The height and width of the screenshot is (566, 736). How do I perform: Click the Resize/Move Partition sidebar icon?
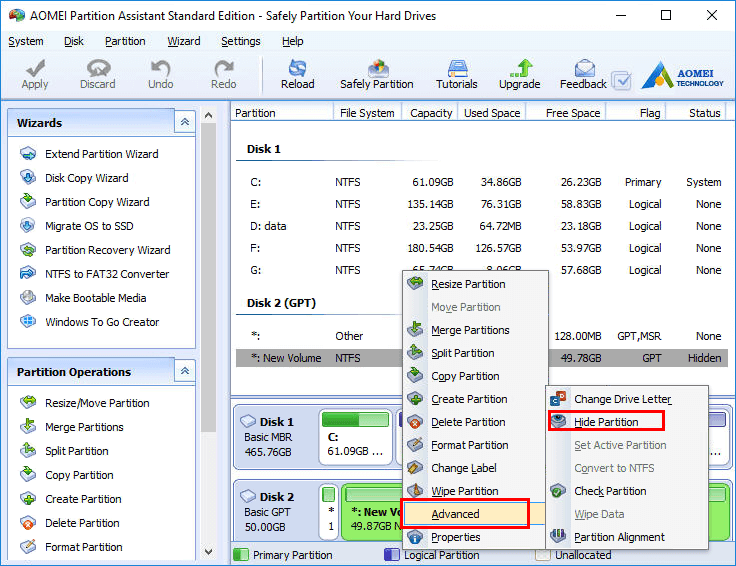28,402
